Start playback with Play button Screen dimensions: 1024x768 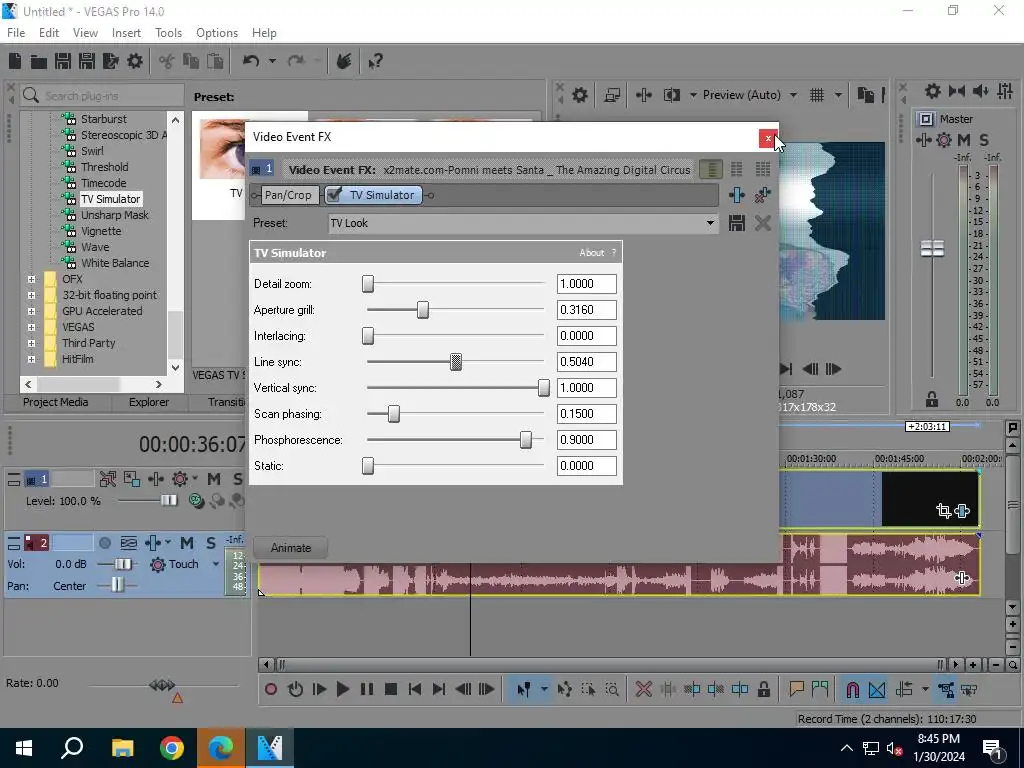coord(342,689)
